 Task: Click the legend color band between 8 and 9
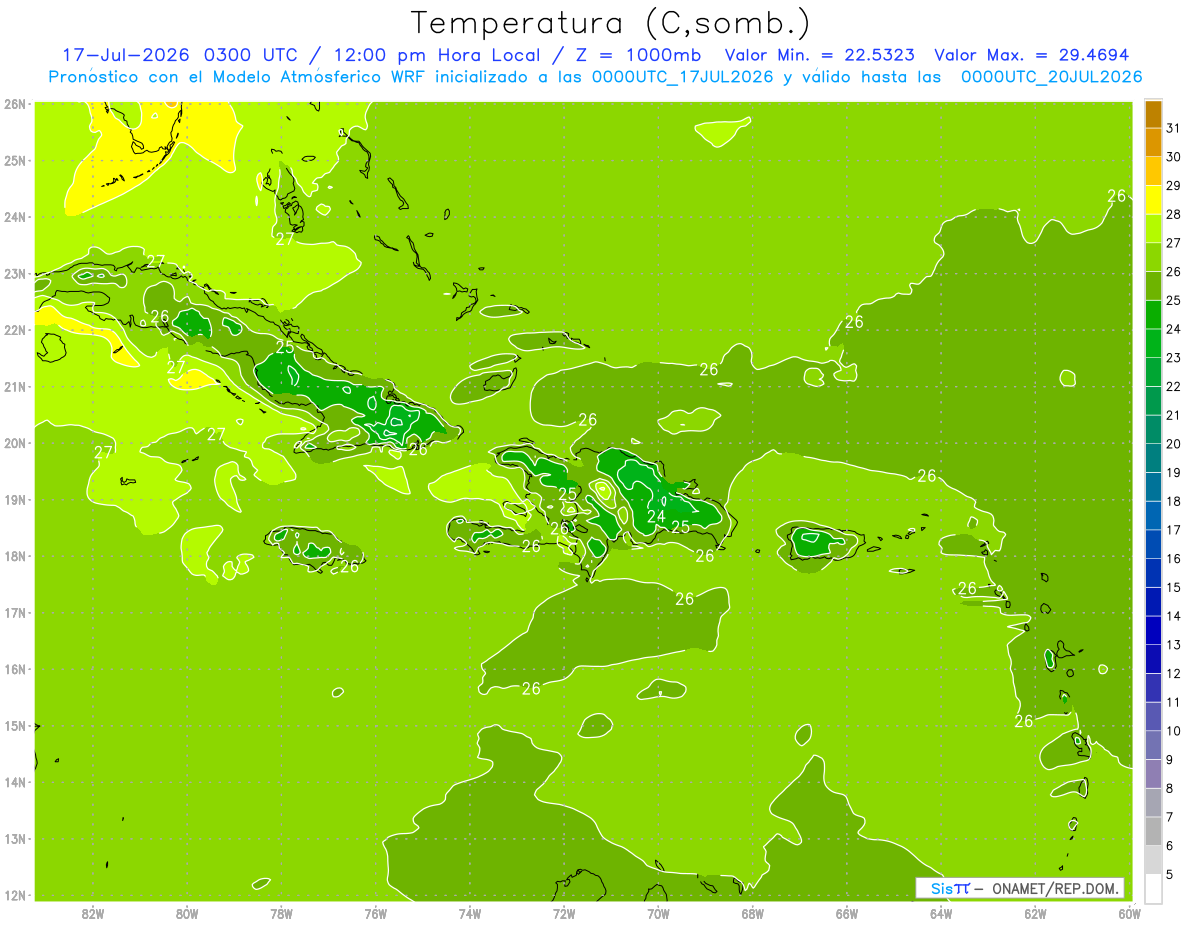point(1153,774)
